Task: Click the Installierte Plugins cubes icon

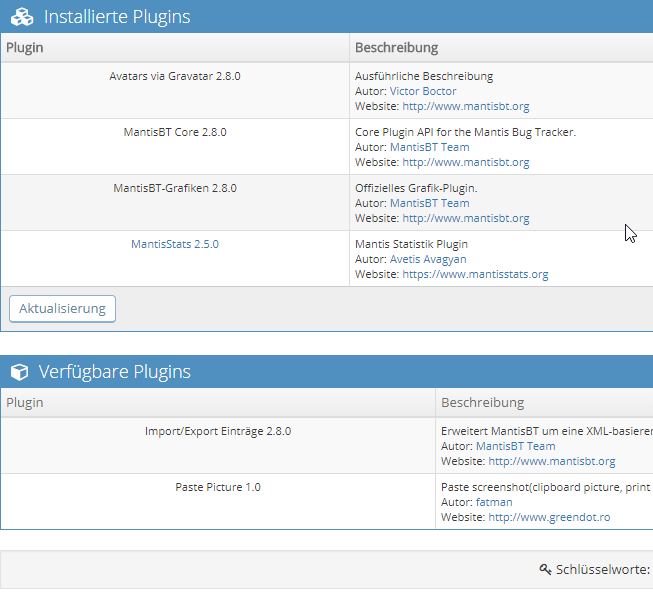Action: (x=22, y=17)
